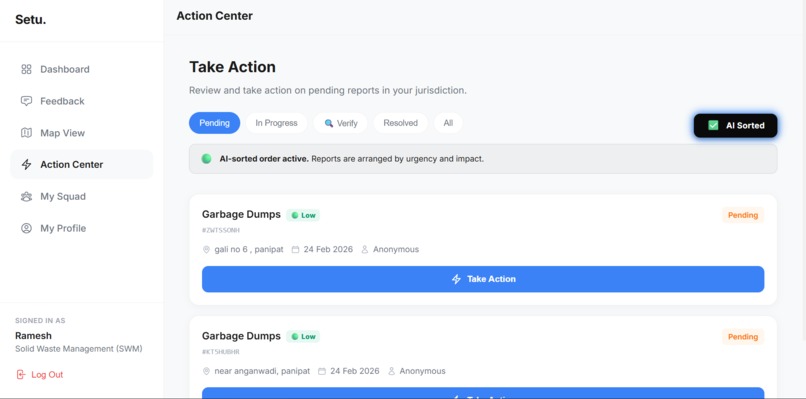Open Map View in sidebar
806x399 pixels.
[x=82, y=133]
